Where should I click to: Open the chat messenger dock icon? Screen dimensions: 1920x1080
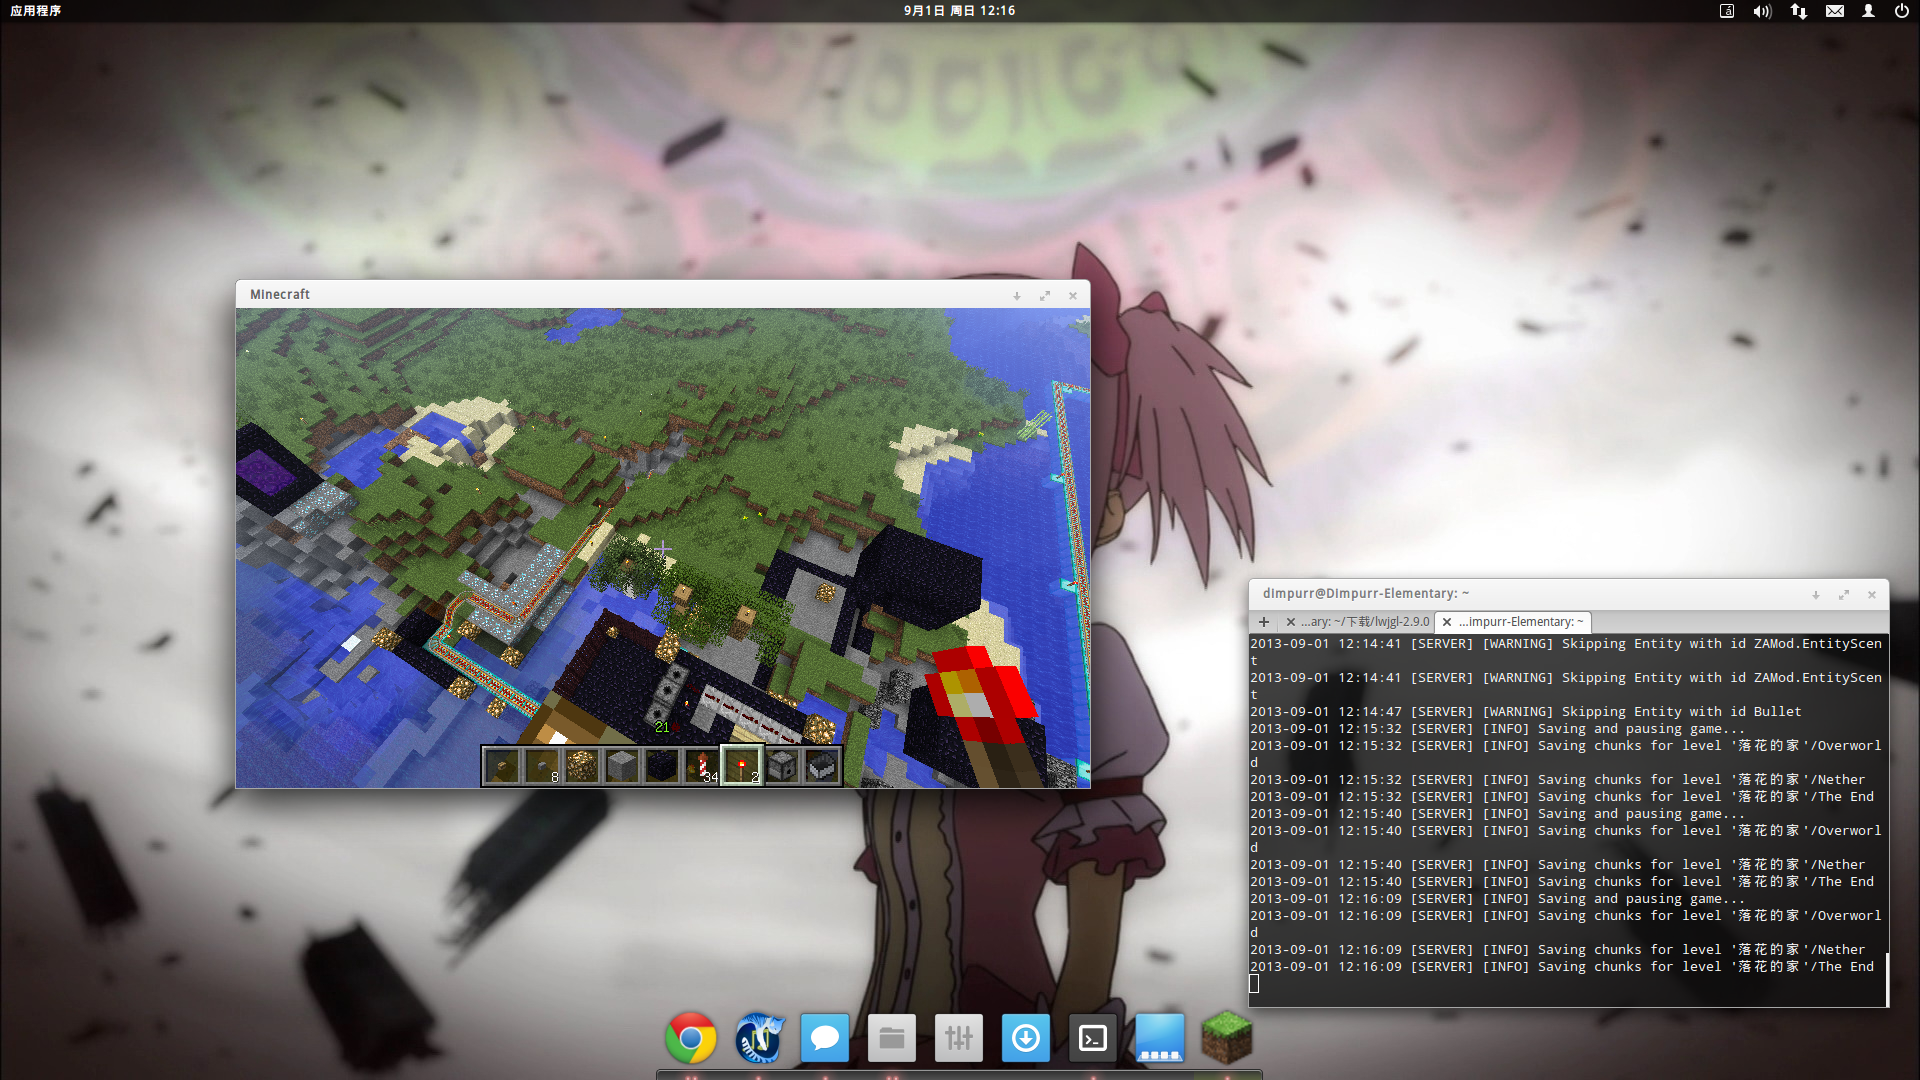pyautogui.click(x=825, y=1038)
